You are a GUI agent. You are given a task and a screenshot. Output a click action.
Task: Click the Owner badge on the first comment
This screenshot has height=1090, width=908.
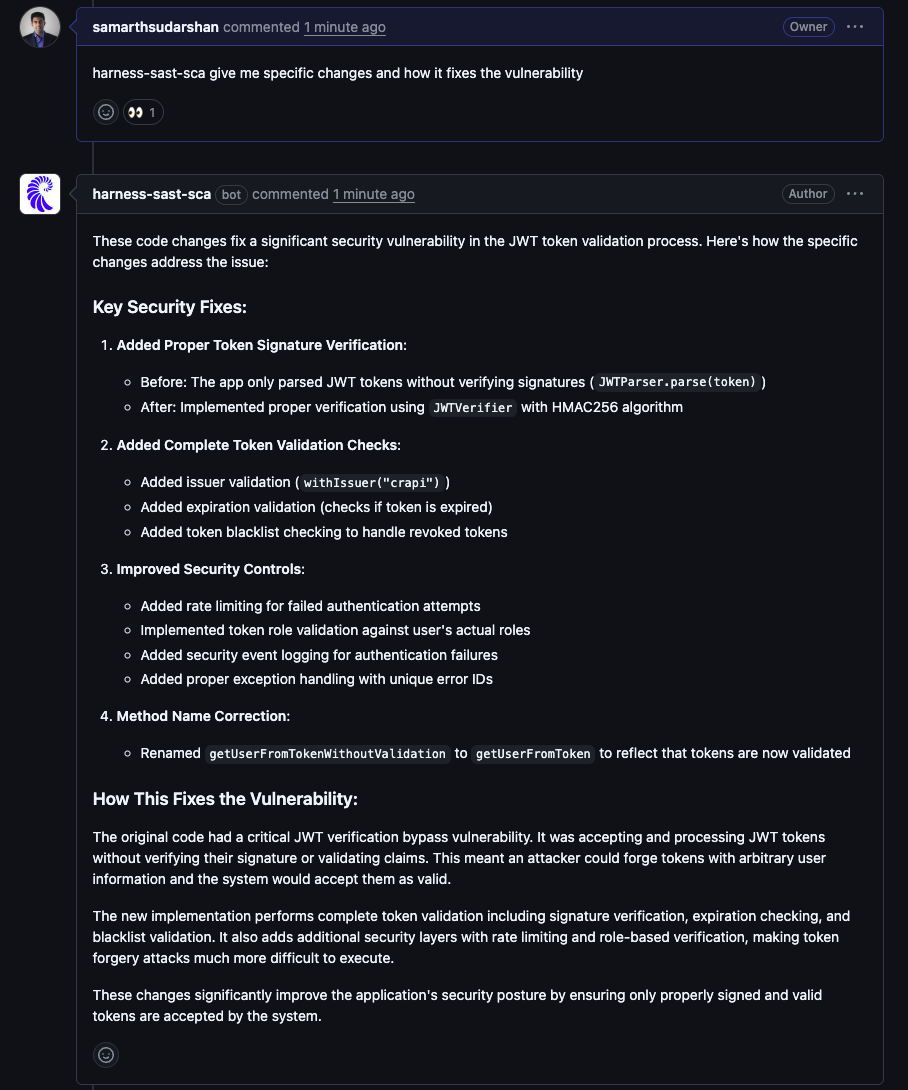(808, 27)
